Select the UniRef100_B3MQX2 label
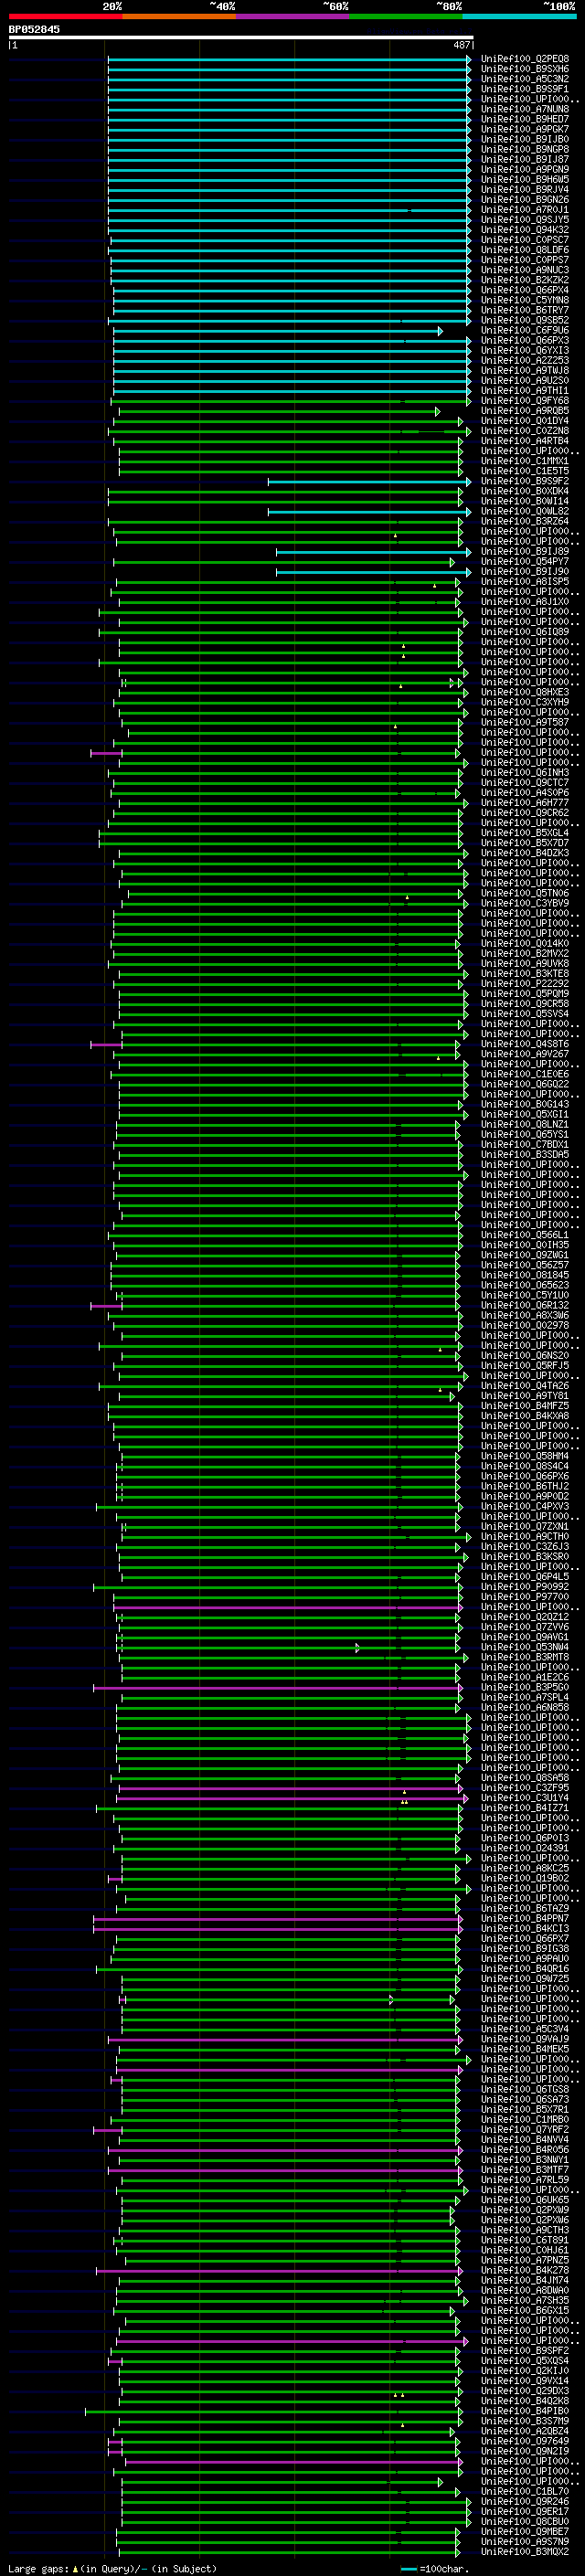This screenshot has width=585, height=2576. point(525,2552)
